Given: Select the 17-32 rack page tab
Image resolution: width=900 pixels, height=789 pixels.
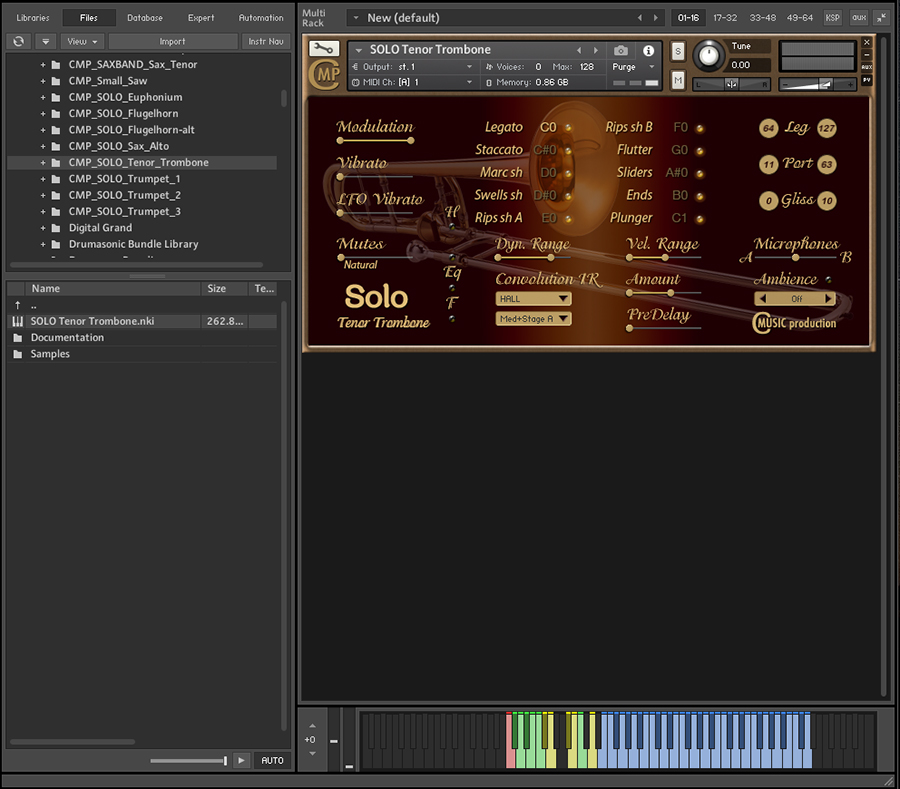Looking at the screenshot, I should [725, 18].
